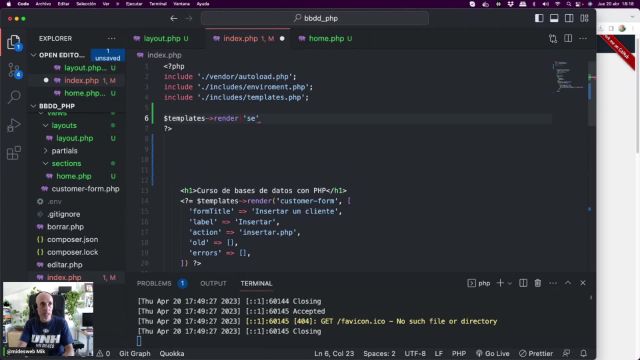Toggle the primary sidebar visibility
This screenshot has width=640, height=360.
[539, 18]
